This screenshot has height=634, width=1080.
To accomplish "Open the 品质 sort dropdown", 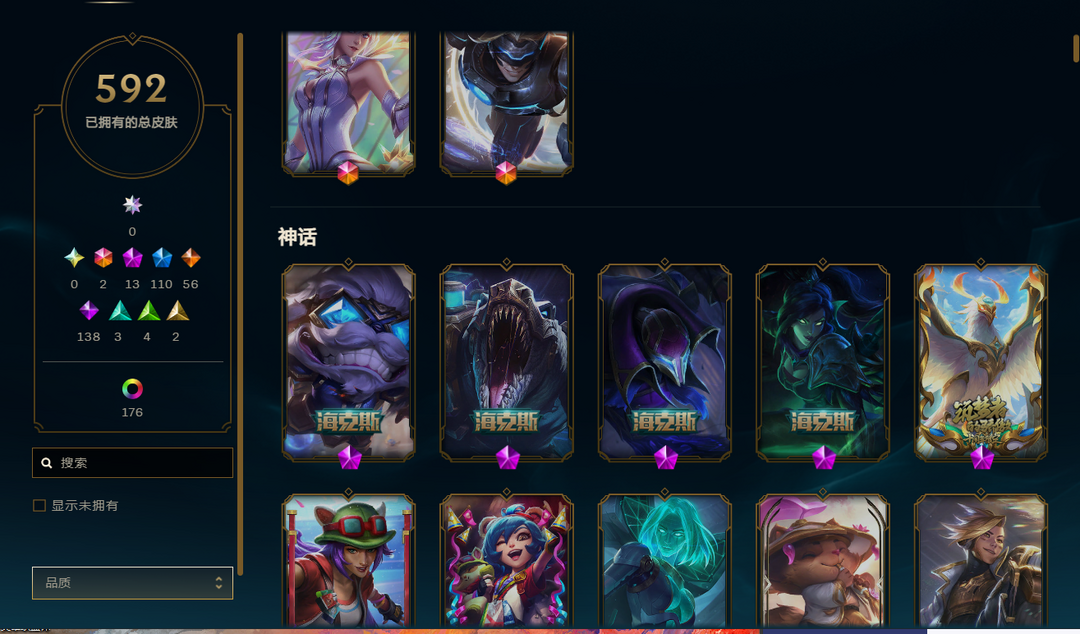I will click(x=132, y=583).
